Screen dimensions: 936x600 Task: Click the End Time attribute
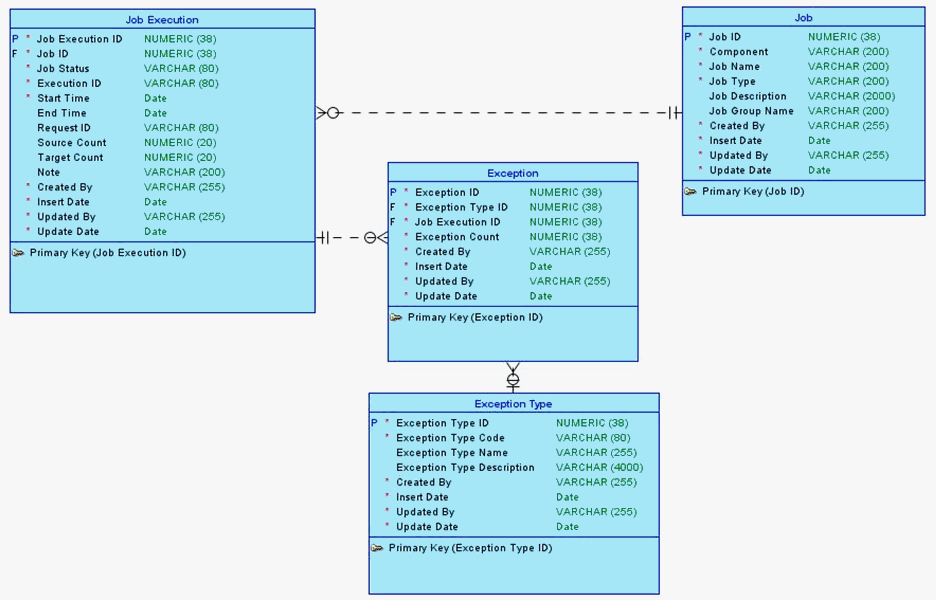pos(61,113)
